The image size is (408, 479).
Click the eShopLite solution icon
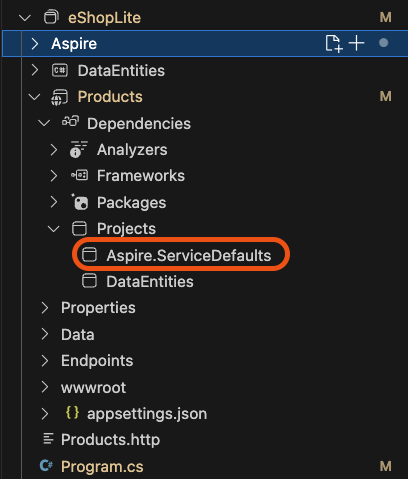click(51, 17)
